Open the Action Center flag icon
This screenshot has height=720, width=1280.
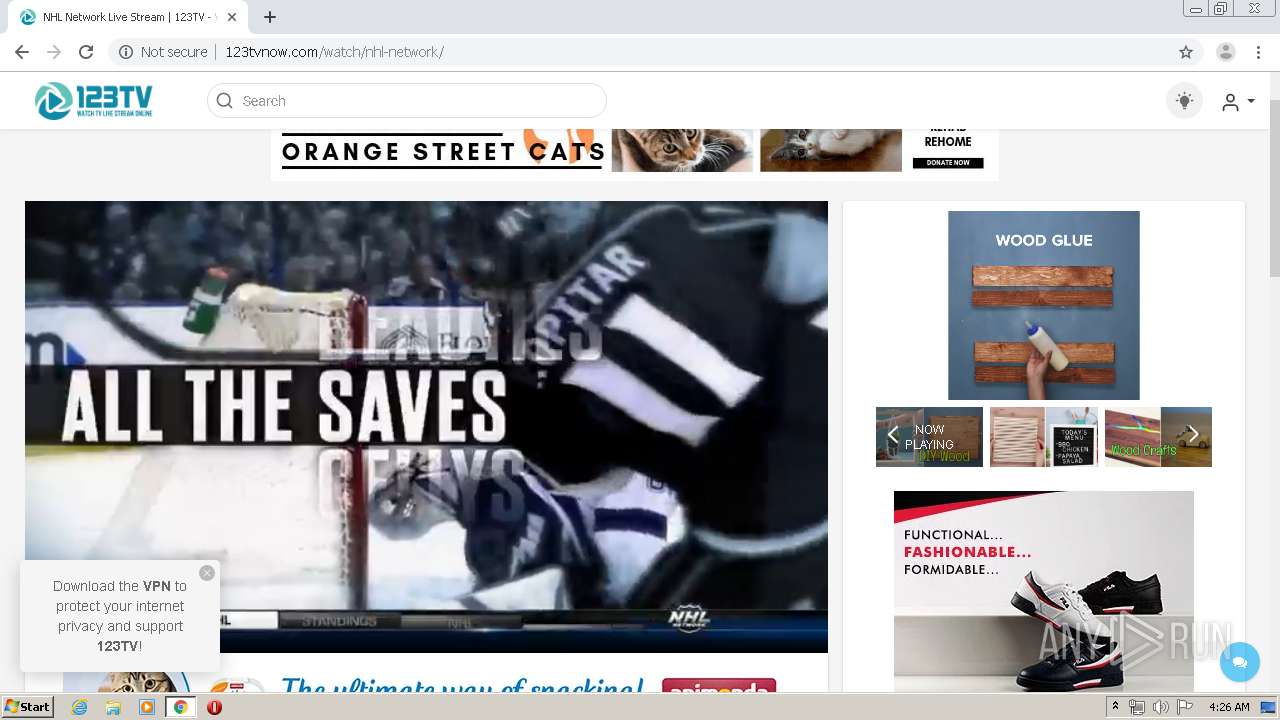click(x=1185, y=707)
